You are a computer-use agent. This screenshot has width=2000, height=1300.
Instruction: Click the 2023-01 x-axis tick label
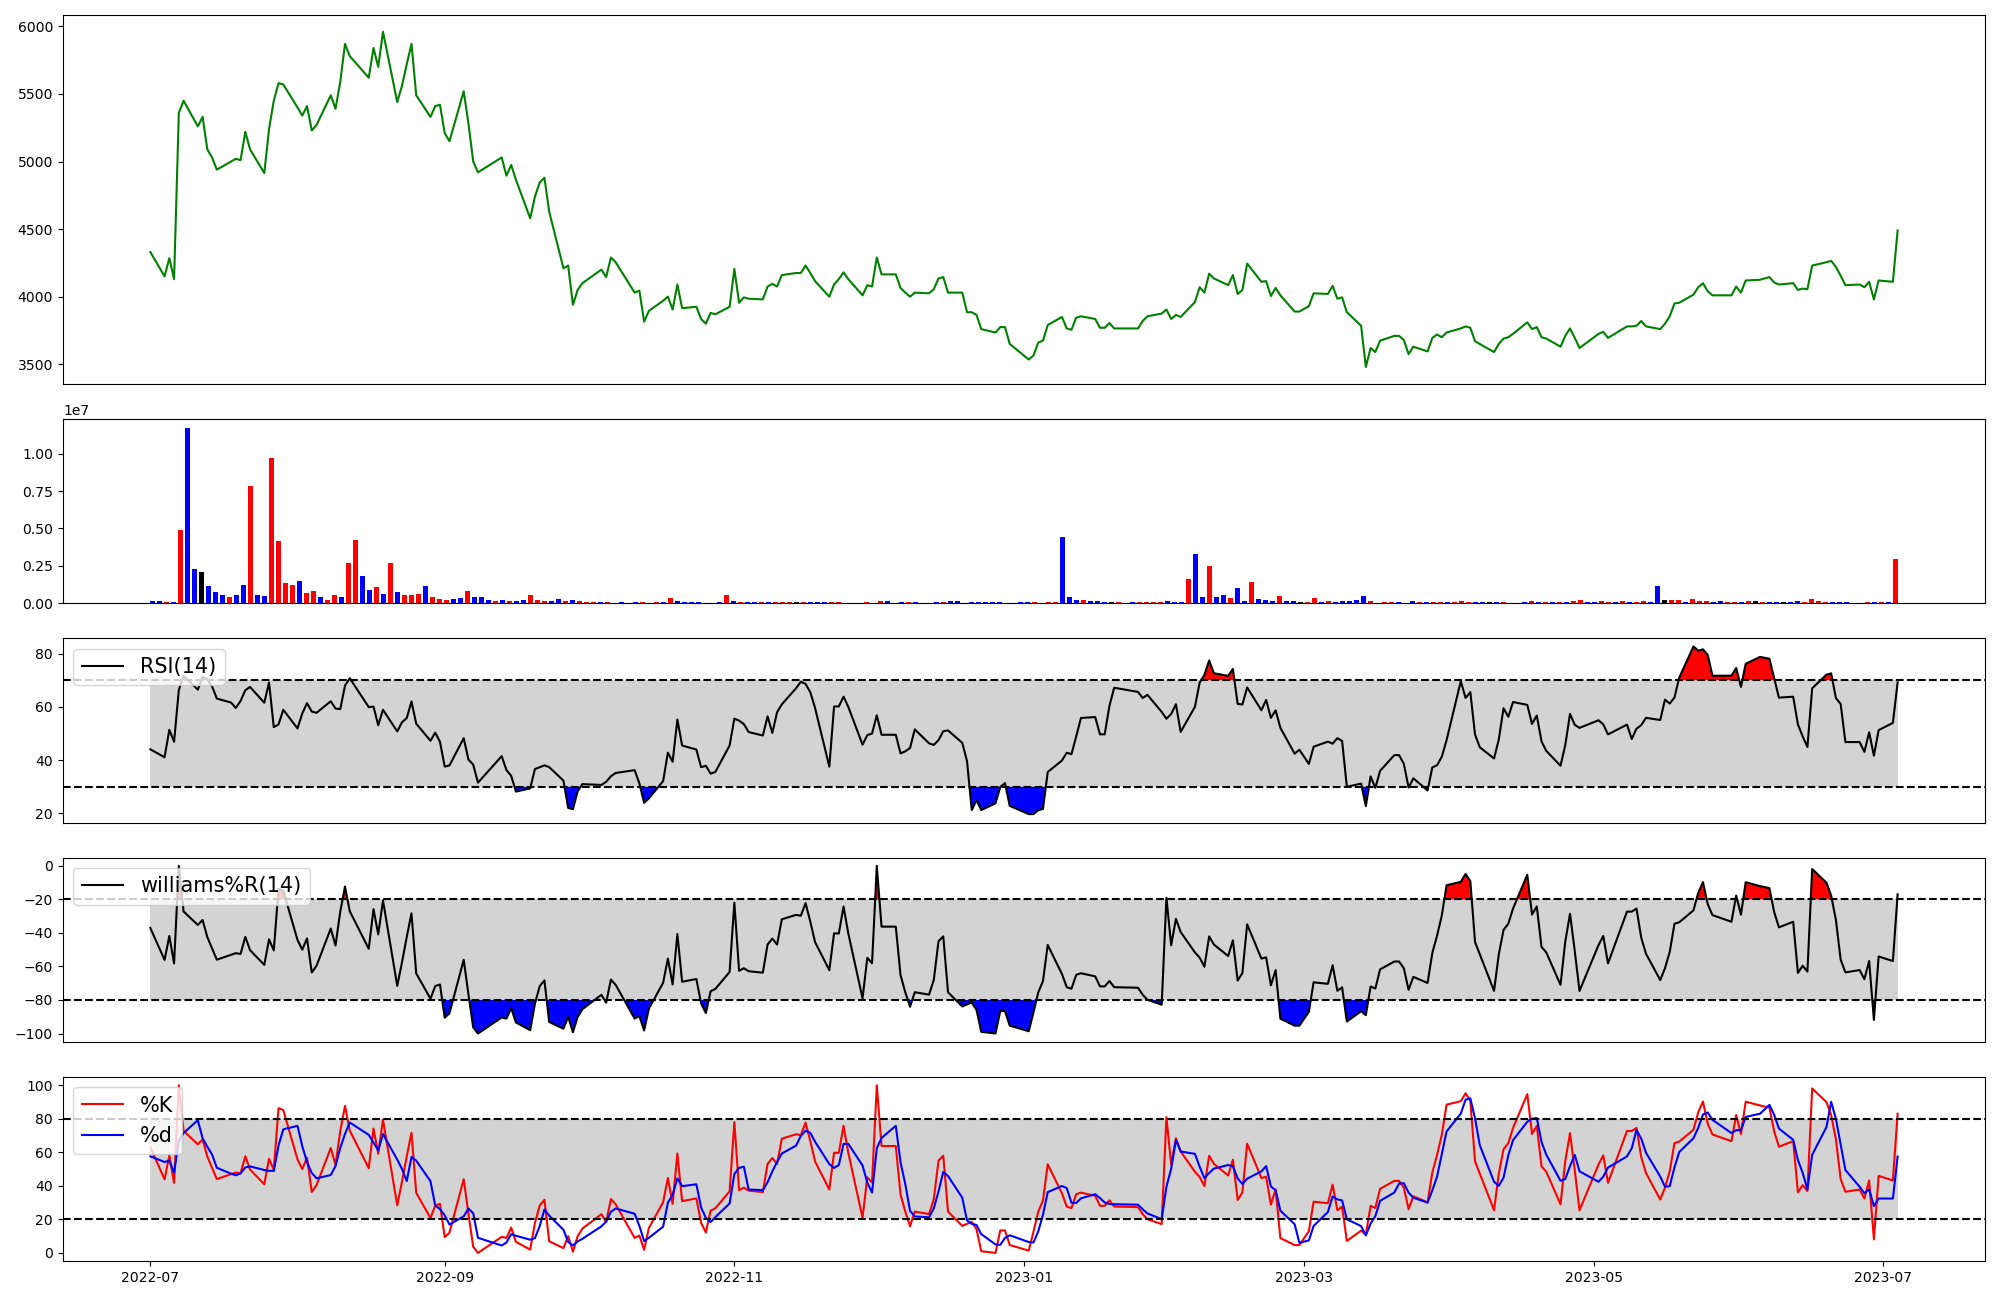point(1024,1277)
